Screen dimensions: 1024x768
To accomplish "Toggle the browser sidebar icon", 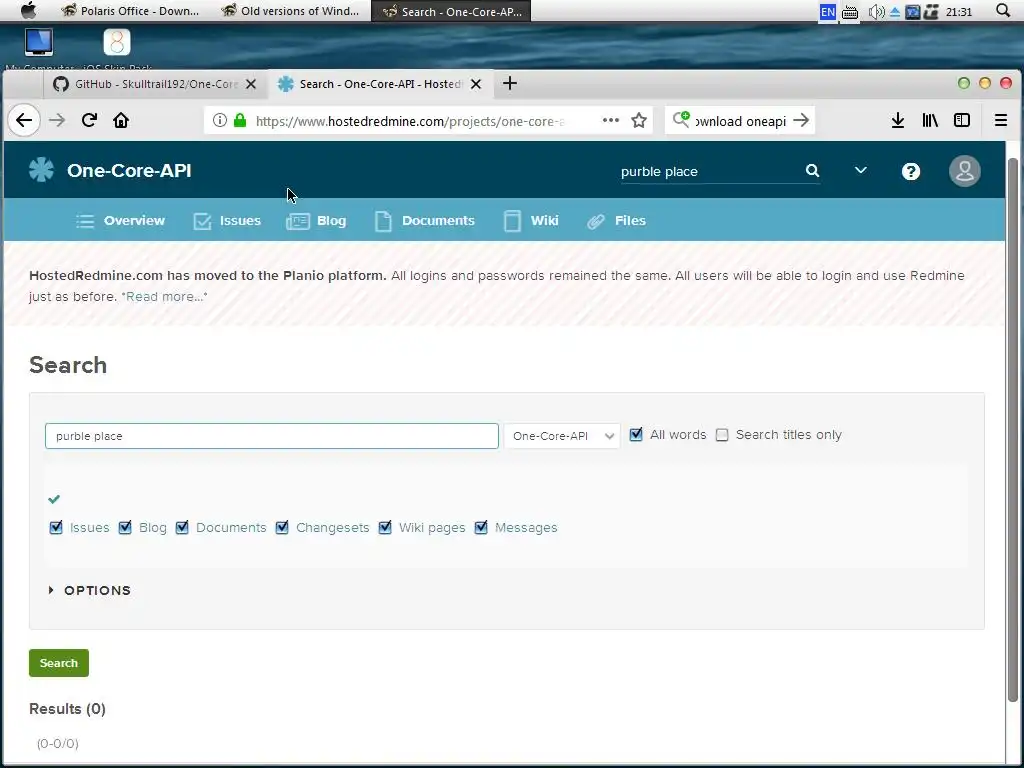I will click(x=962, y=120).
